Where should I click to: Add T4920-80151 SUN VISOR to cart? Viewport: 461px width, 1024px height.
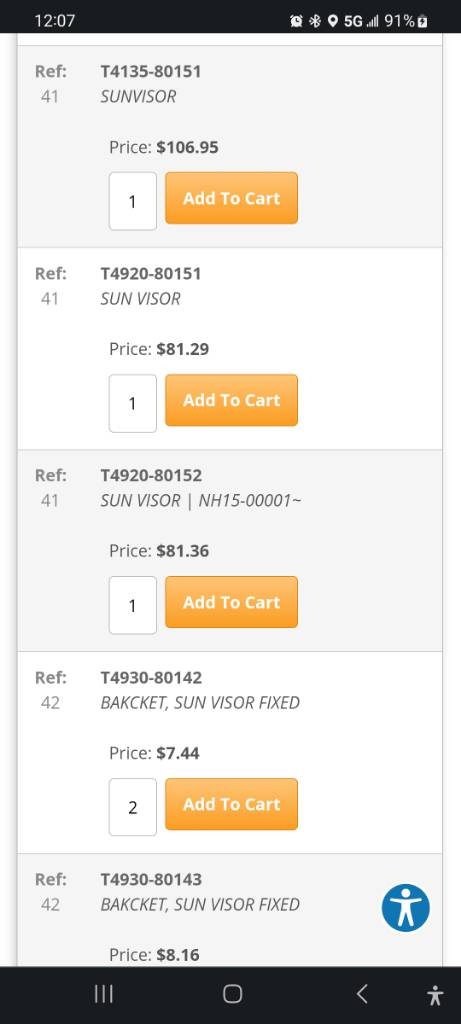[x=231, y=400]
